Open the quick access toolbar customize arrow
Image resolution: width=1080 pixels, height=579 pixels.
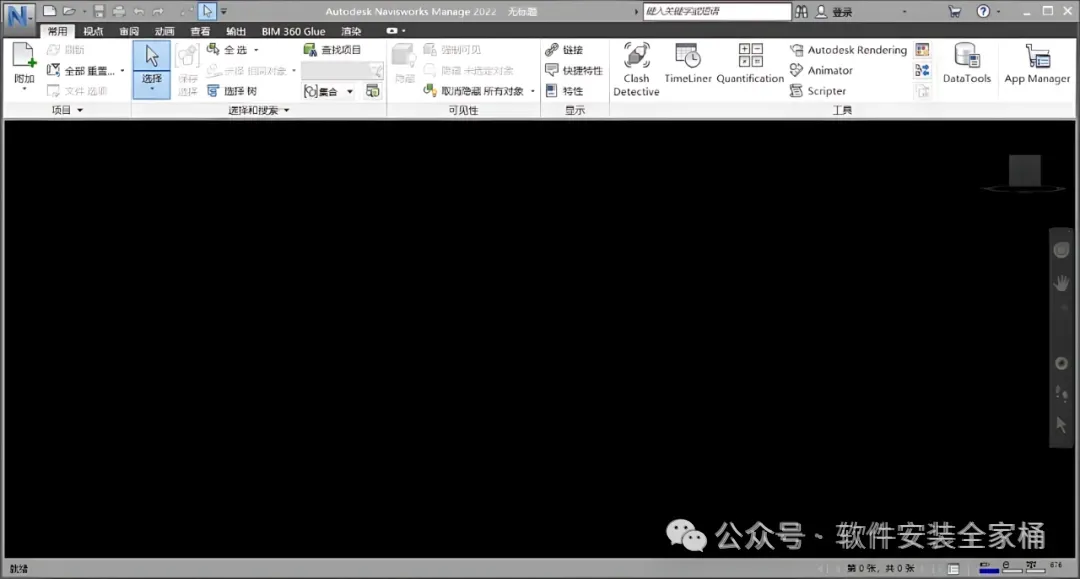pos(224,12)
